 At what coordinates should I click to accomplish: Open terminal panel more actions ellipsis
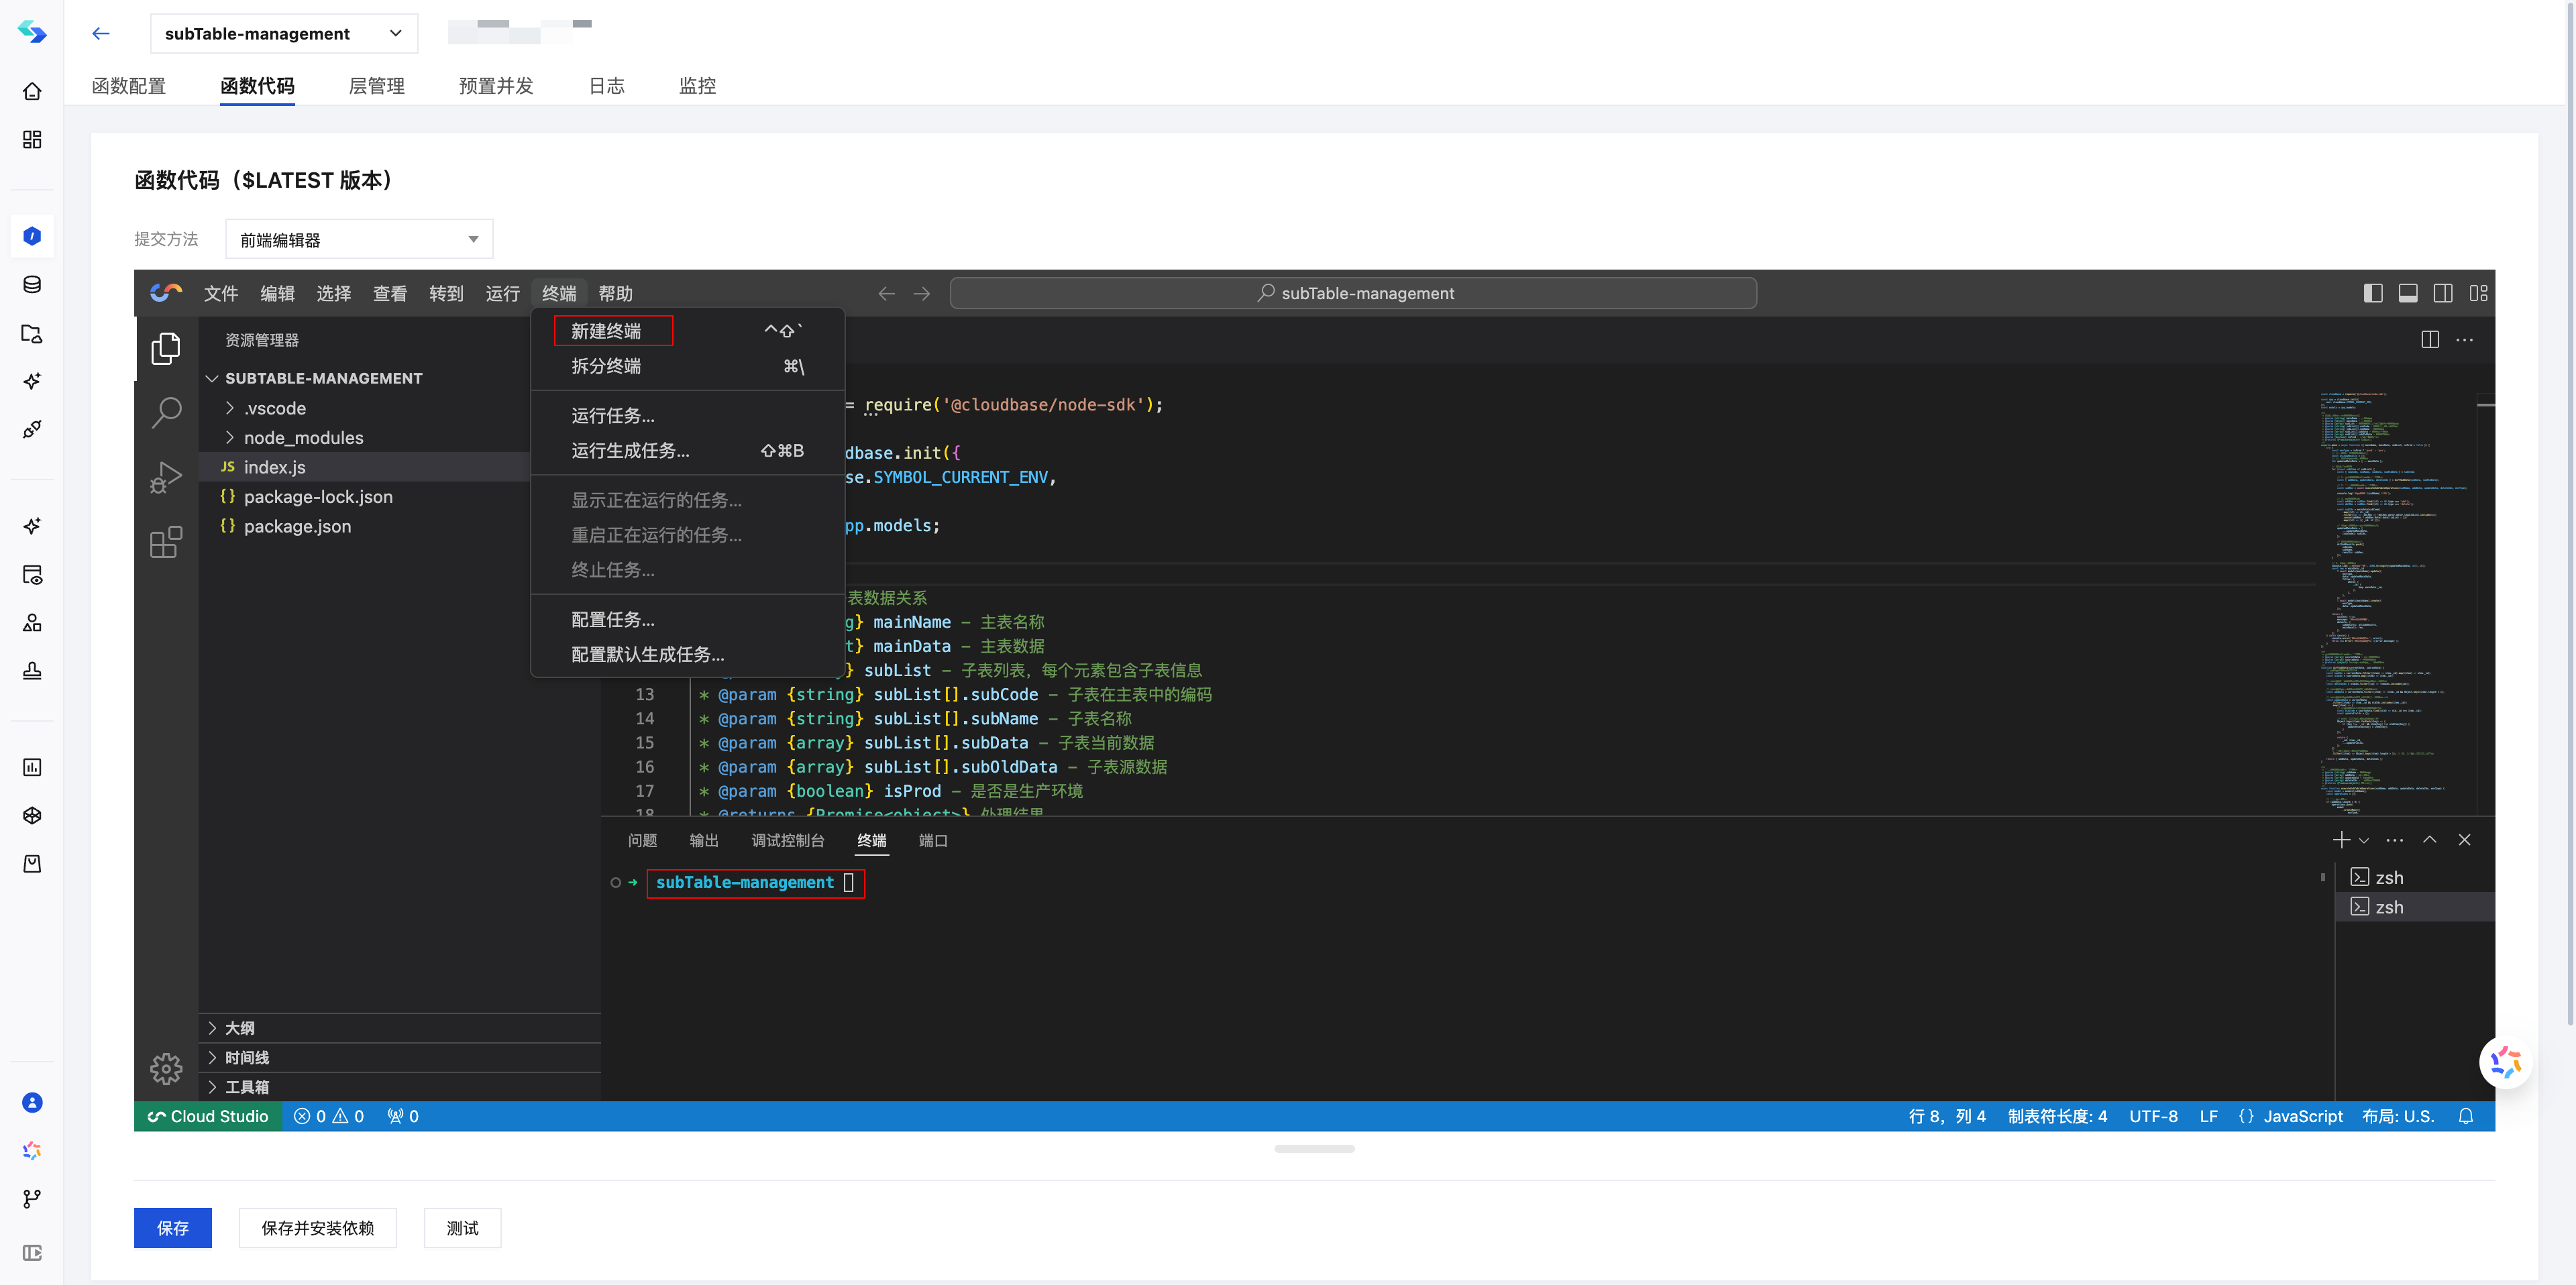(x=2395, y=840)
